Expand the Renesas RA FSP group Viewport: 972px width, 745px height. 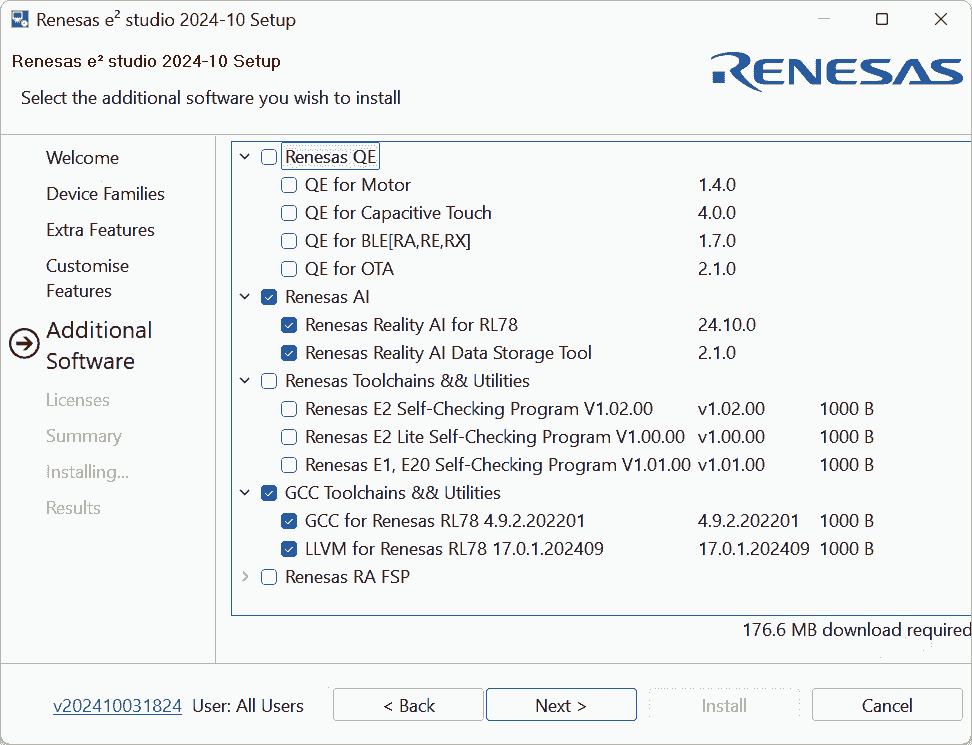point(245,577)
